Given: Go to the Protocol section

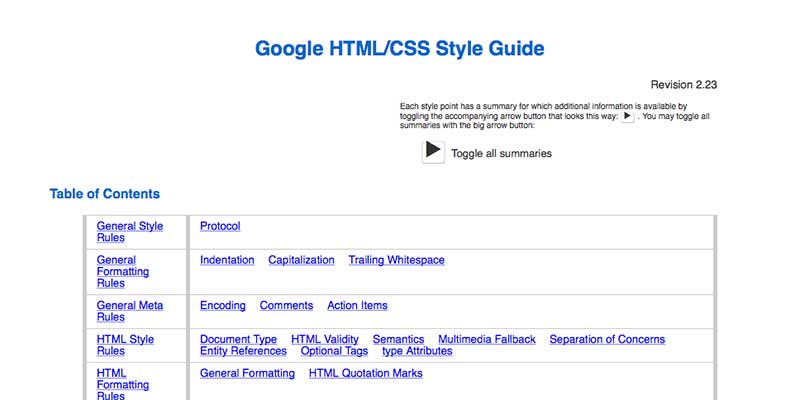Looking at the screenshot, I should [220, 226].
